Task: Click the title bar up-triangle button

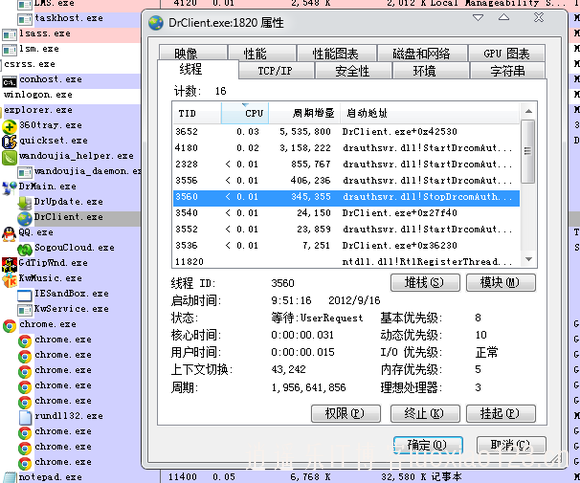Action: (503, 17)
